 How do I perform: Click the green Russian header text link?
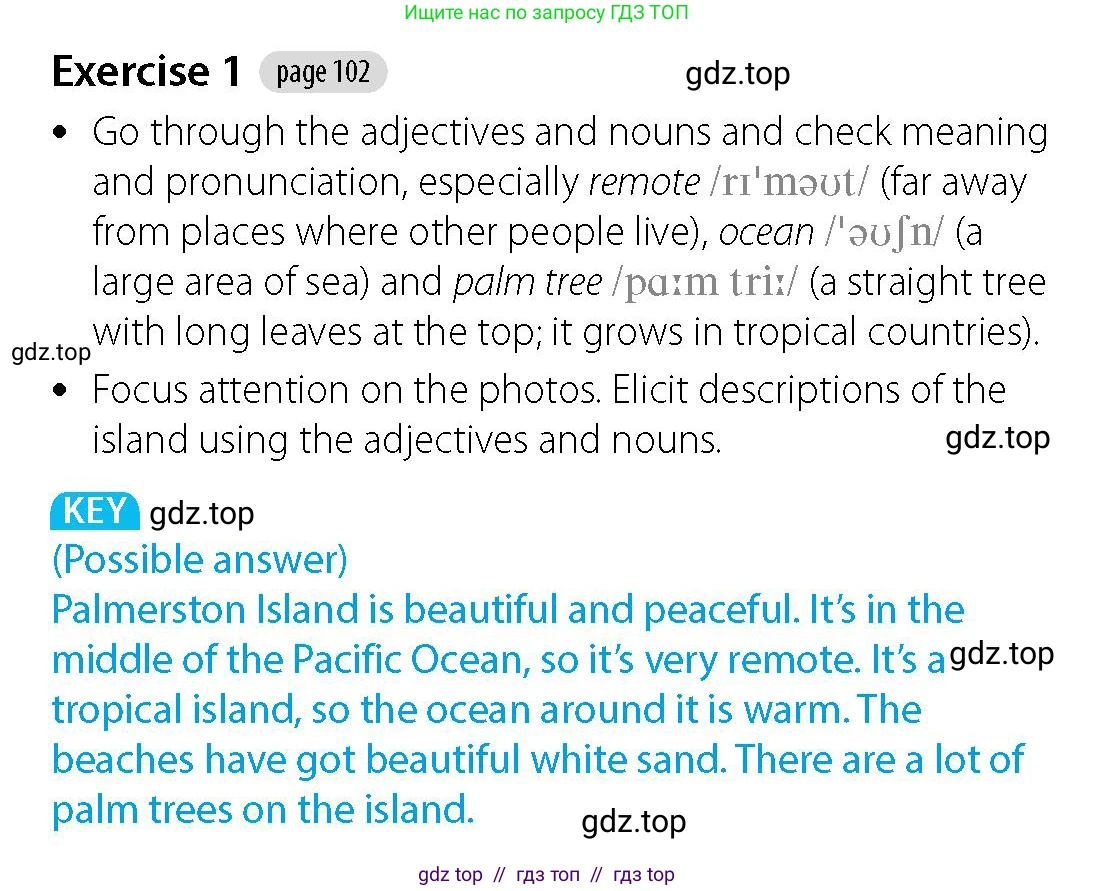(x=546, y=13)
